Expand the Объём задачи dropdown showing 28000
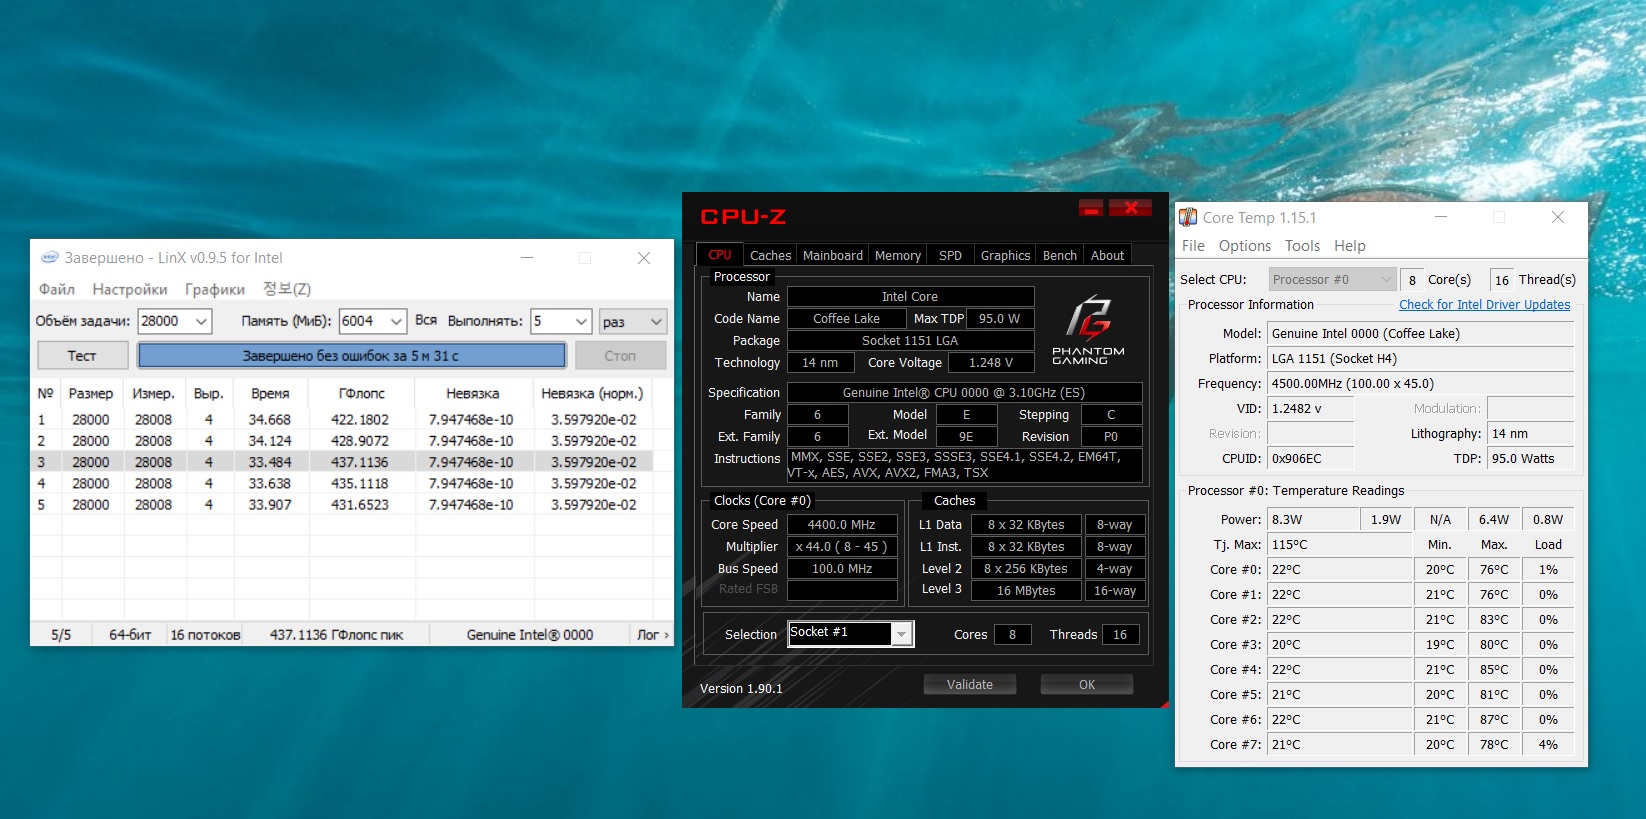The height and width of the screenshot is (819, 1646). pos(201,321)
